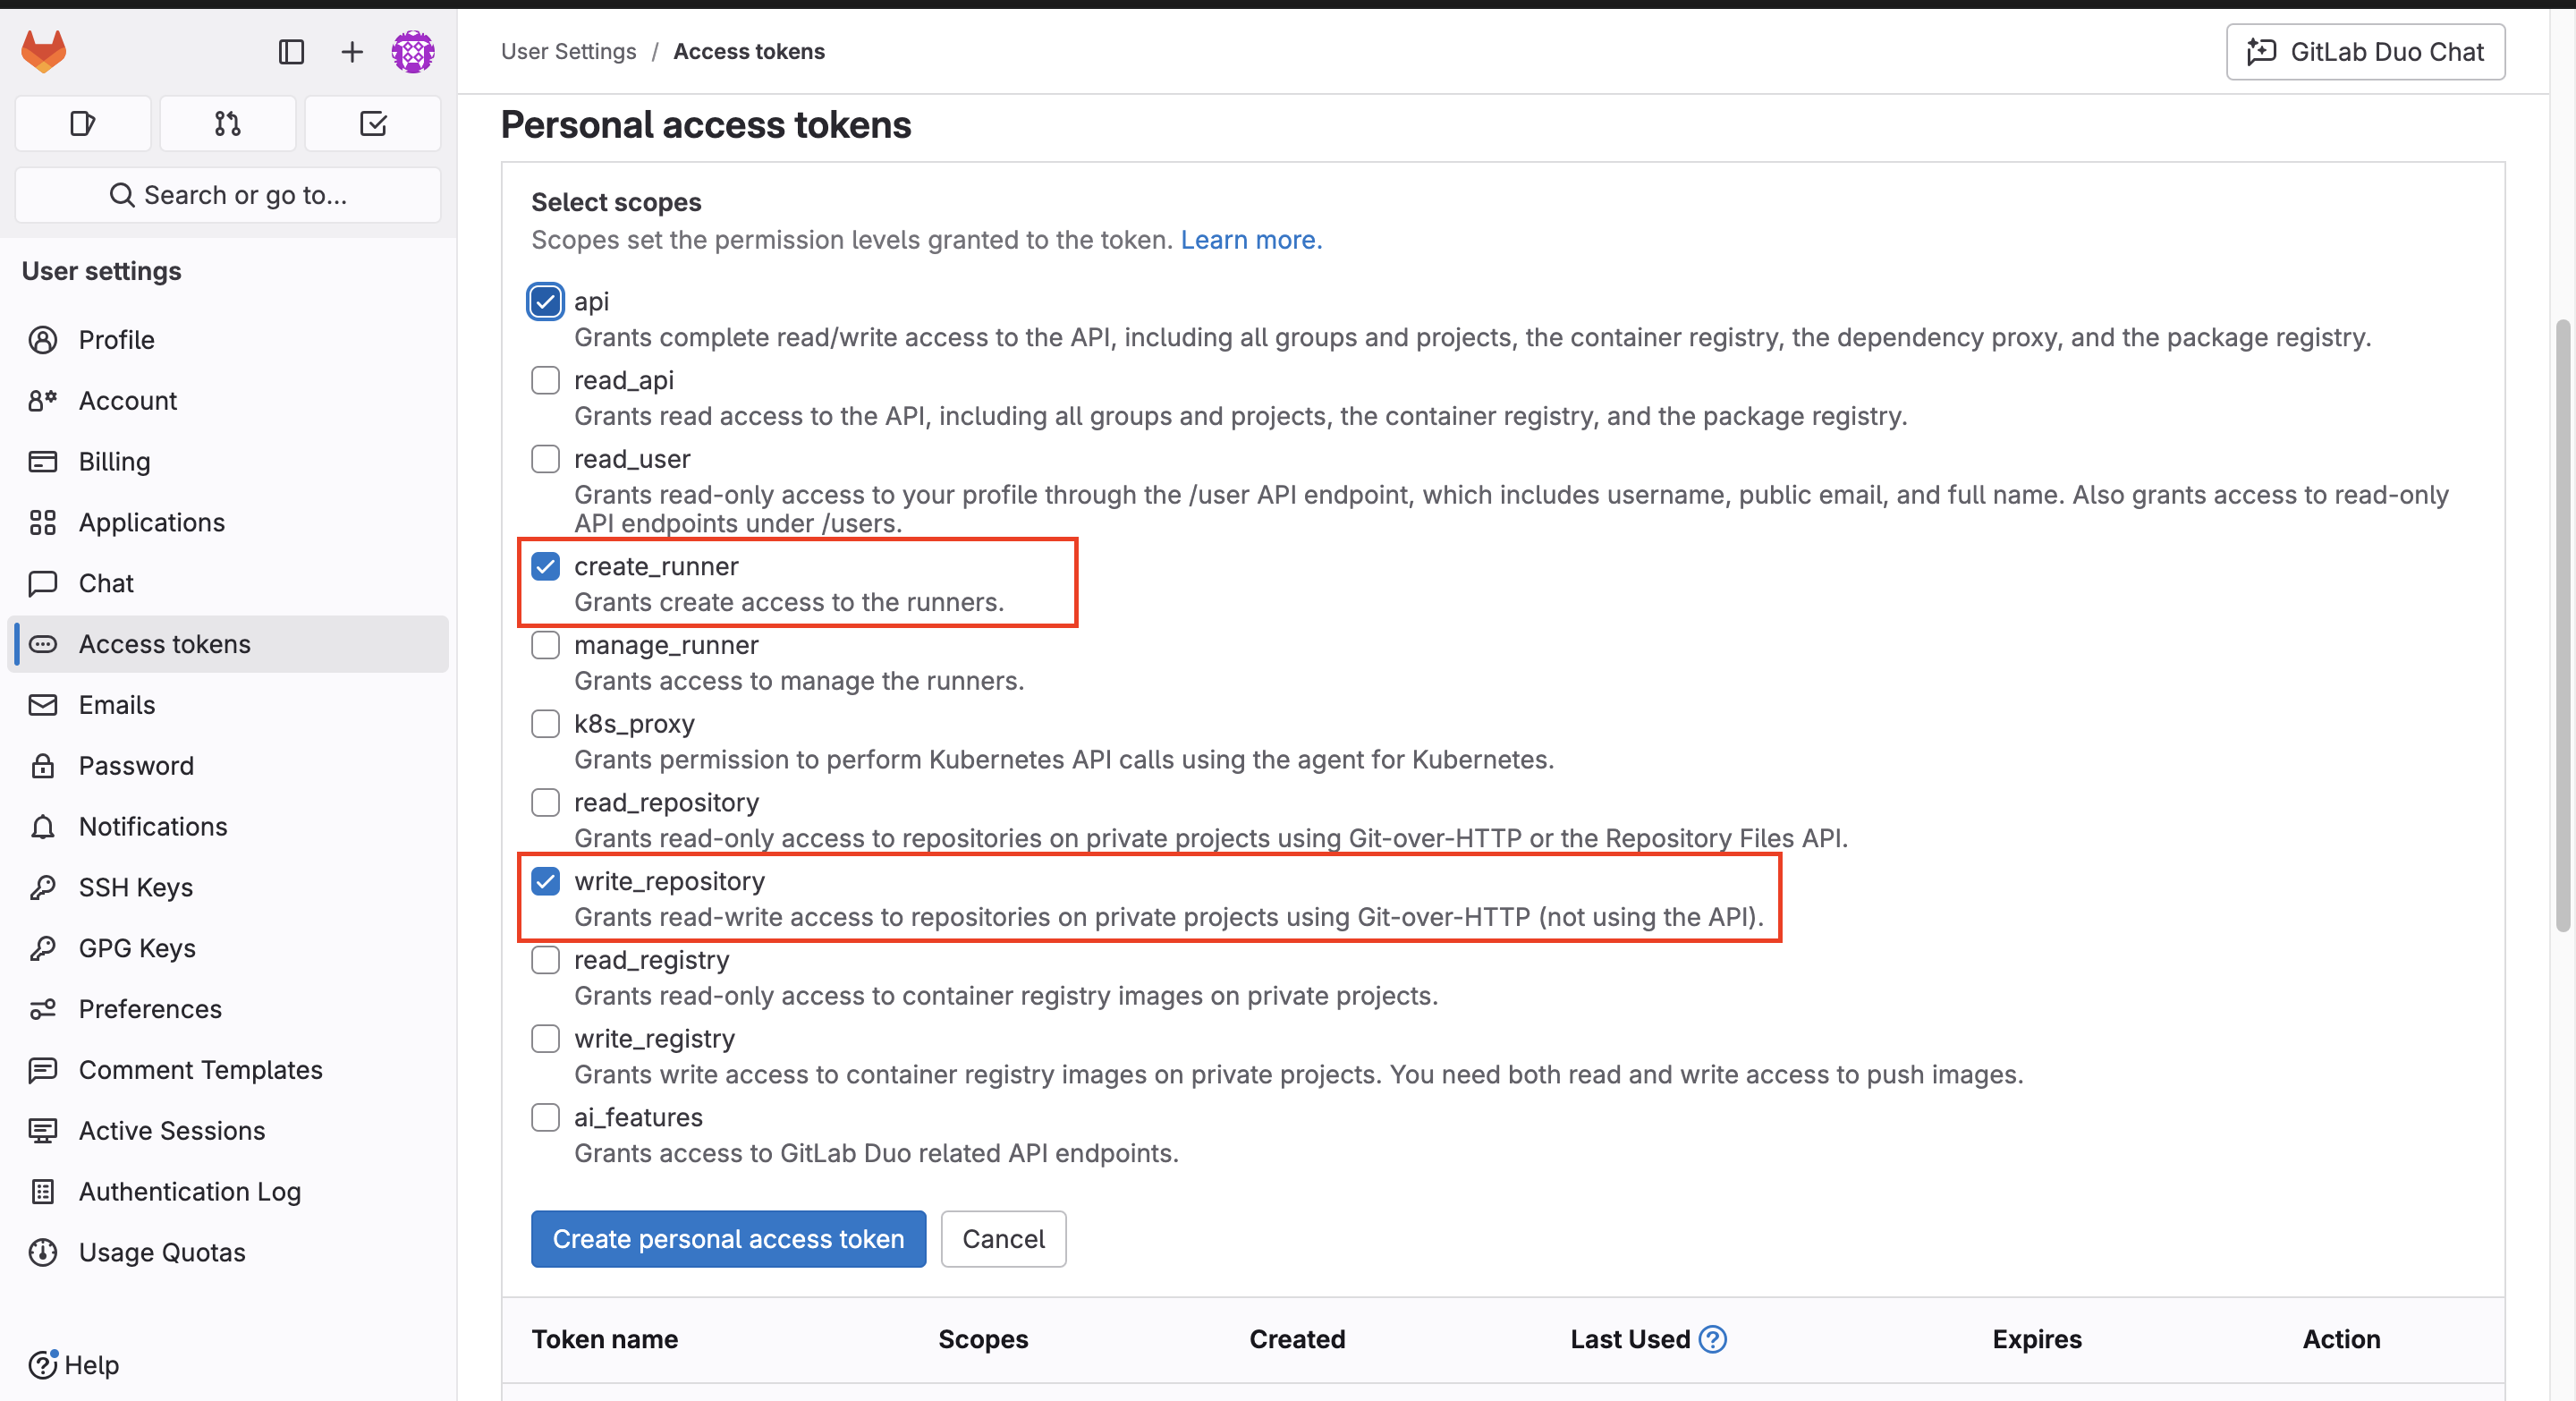The height and width of the screenshot is (1401, 2576).
Task: Open the issues icon shortcut
Action: [x=83, y=124]
